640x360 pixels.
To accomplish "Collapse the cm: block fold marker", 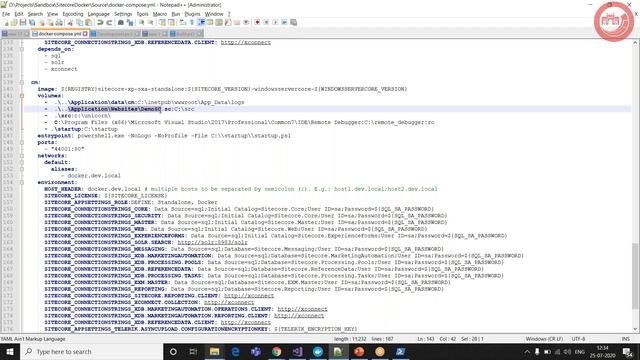I will point(22,82).
